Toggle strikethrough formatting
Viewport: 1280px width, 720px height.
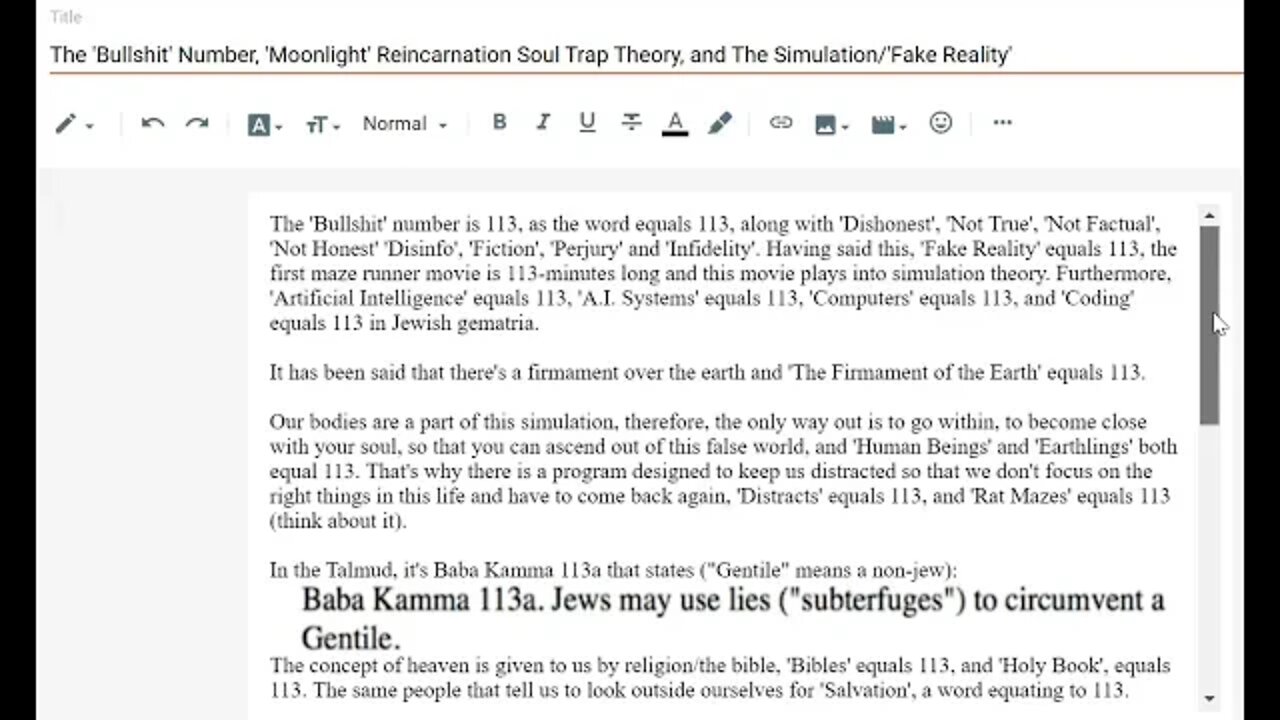point(631,122)
